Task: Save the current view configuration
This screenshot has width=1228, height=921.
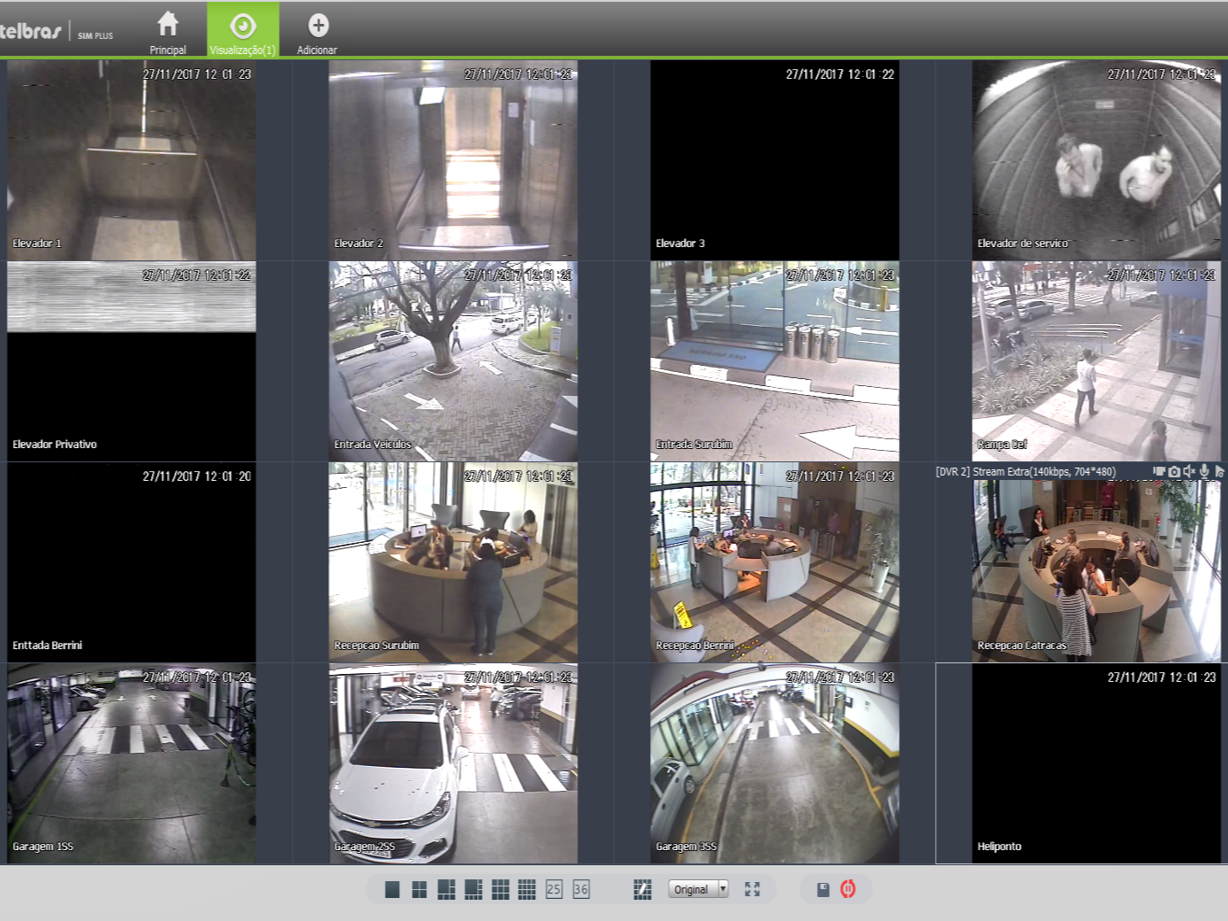Action: [823, 889]
